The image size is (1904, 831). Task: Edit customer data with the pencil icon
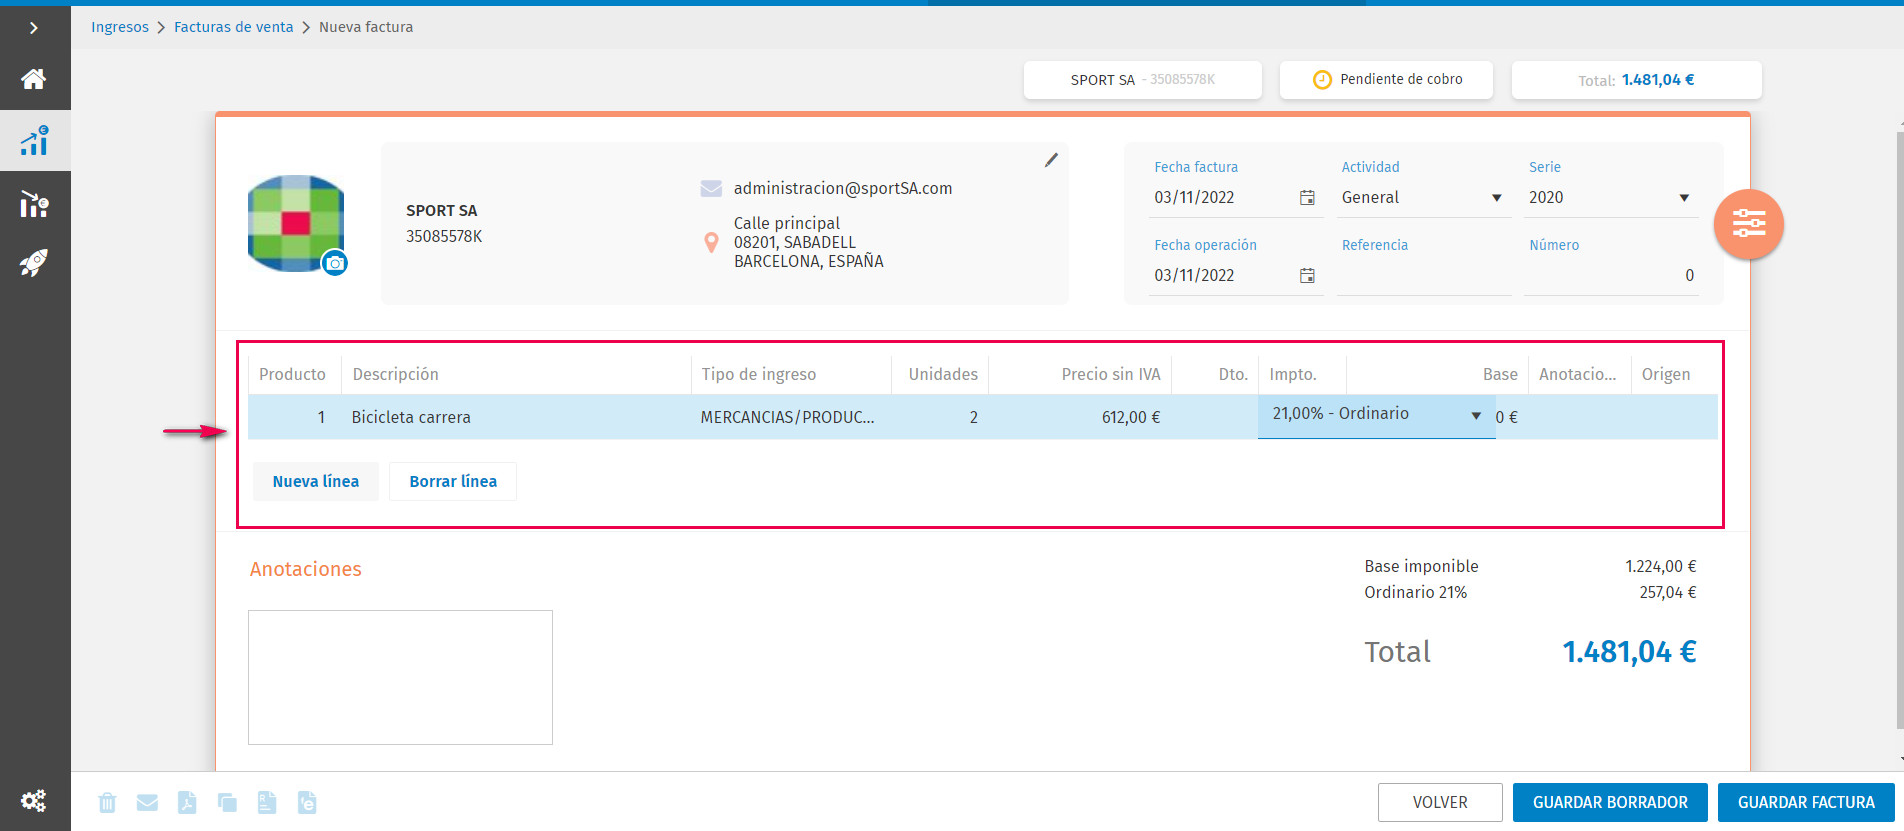(1051, 160)
